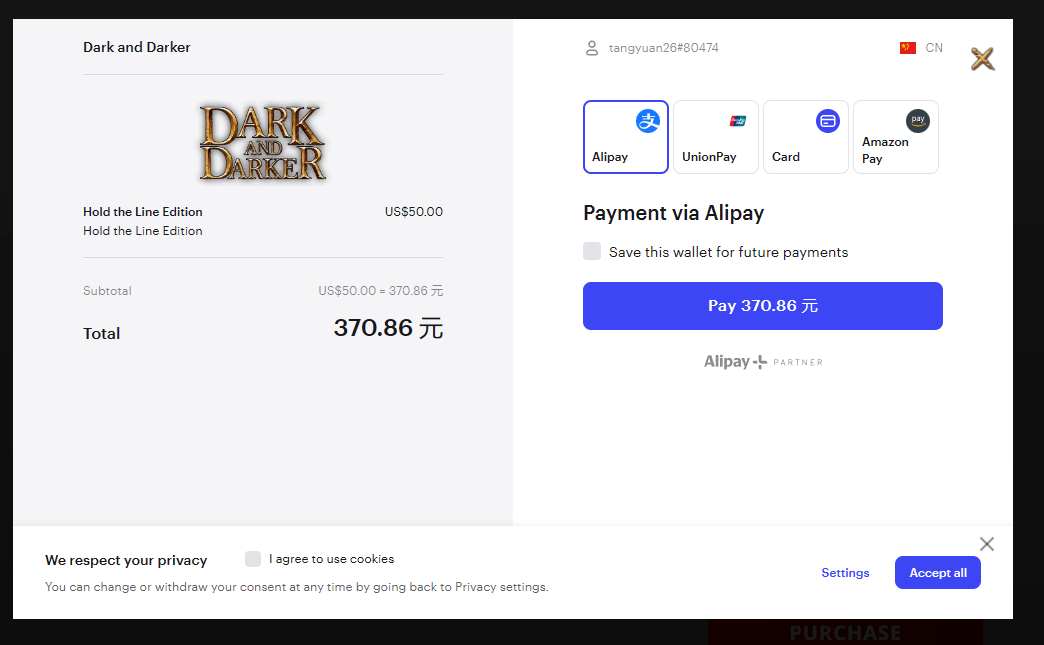Click the China flag icon

tap(908, 48)
